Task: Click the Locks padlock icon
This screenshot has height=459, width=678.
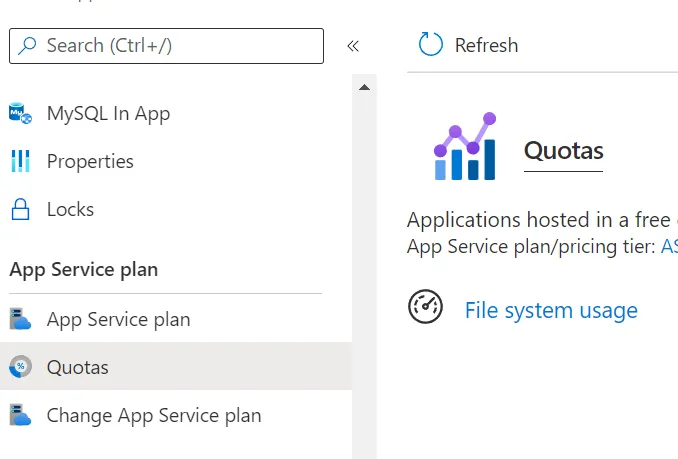Action: [x=20, y=209]
